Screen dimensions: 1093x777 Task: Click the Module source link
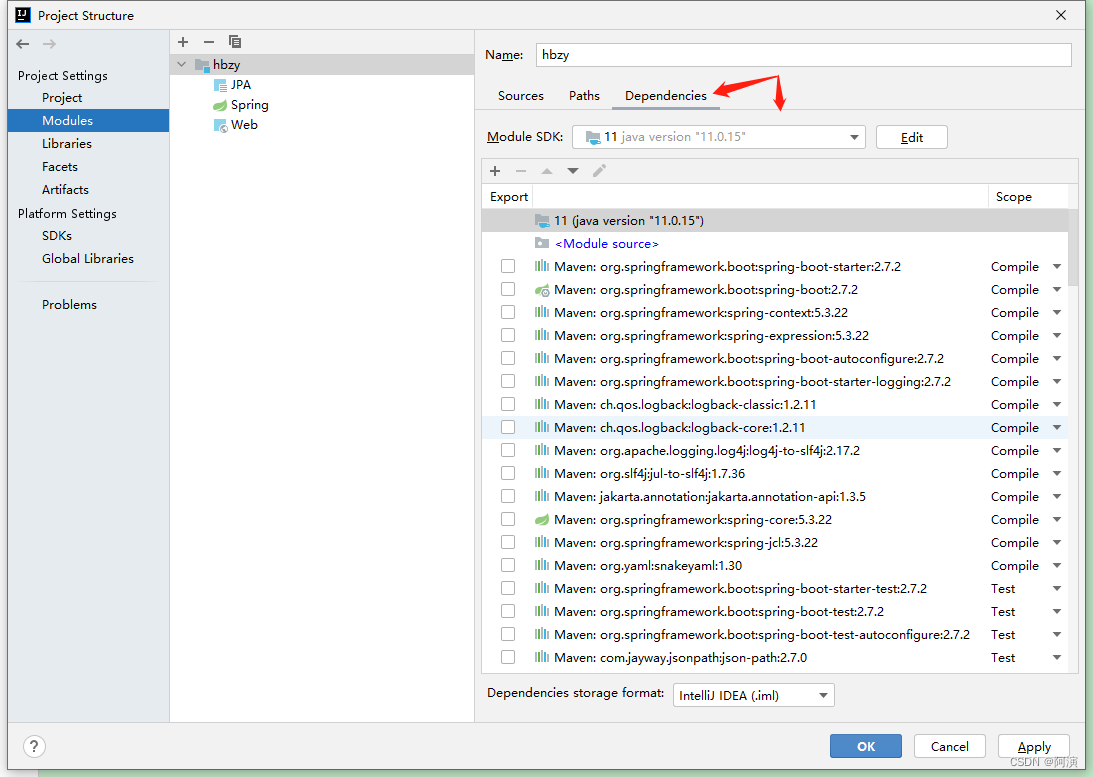tap(606, 244)
